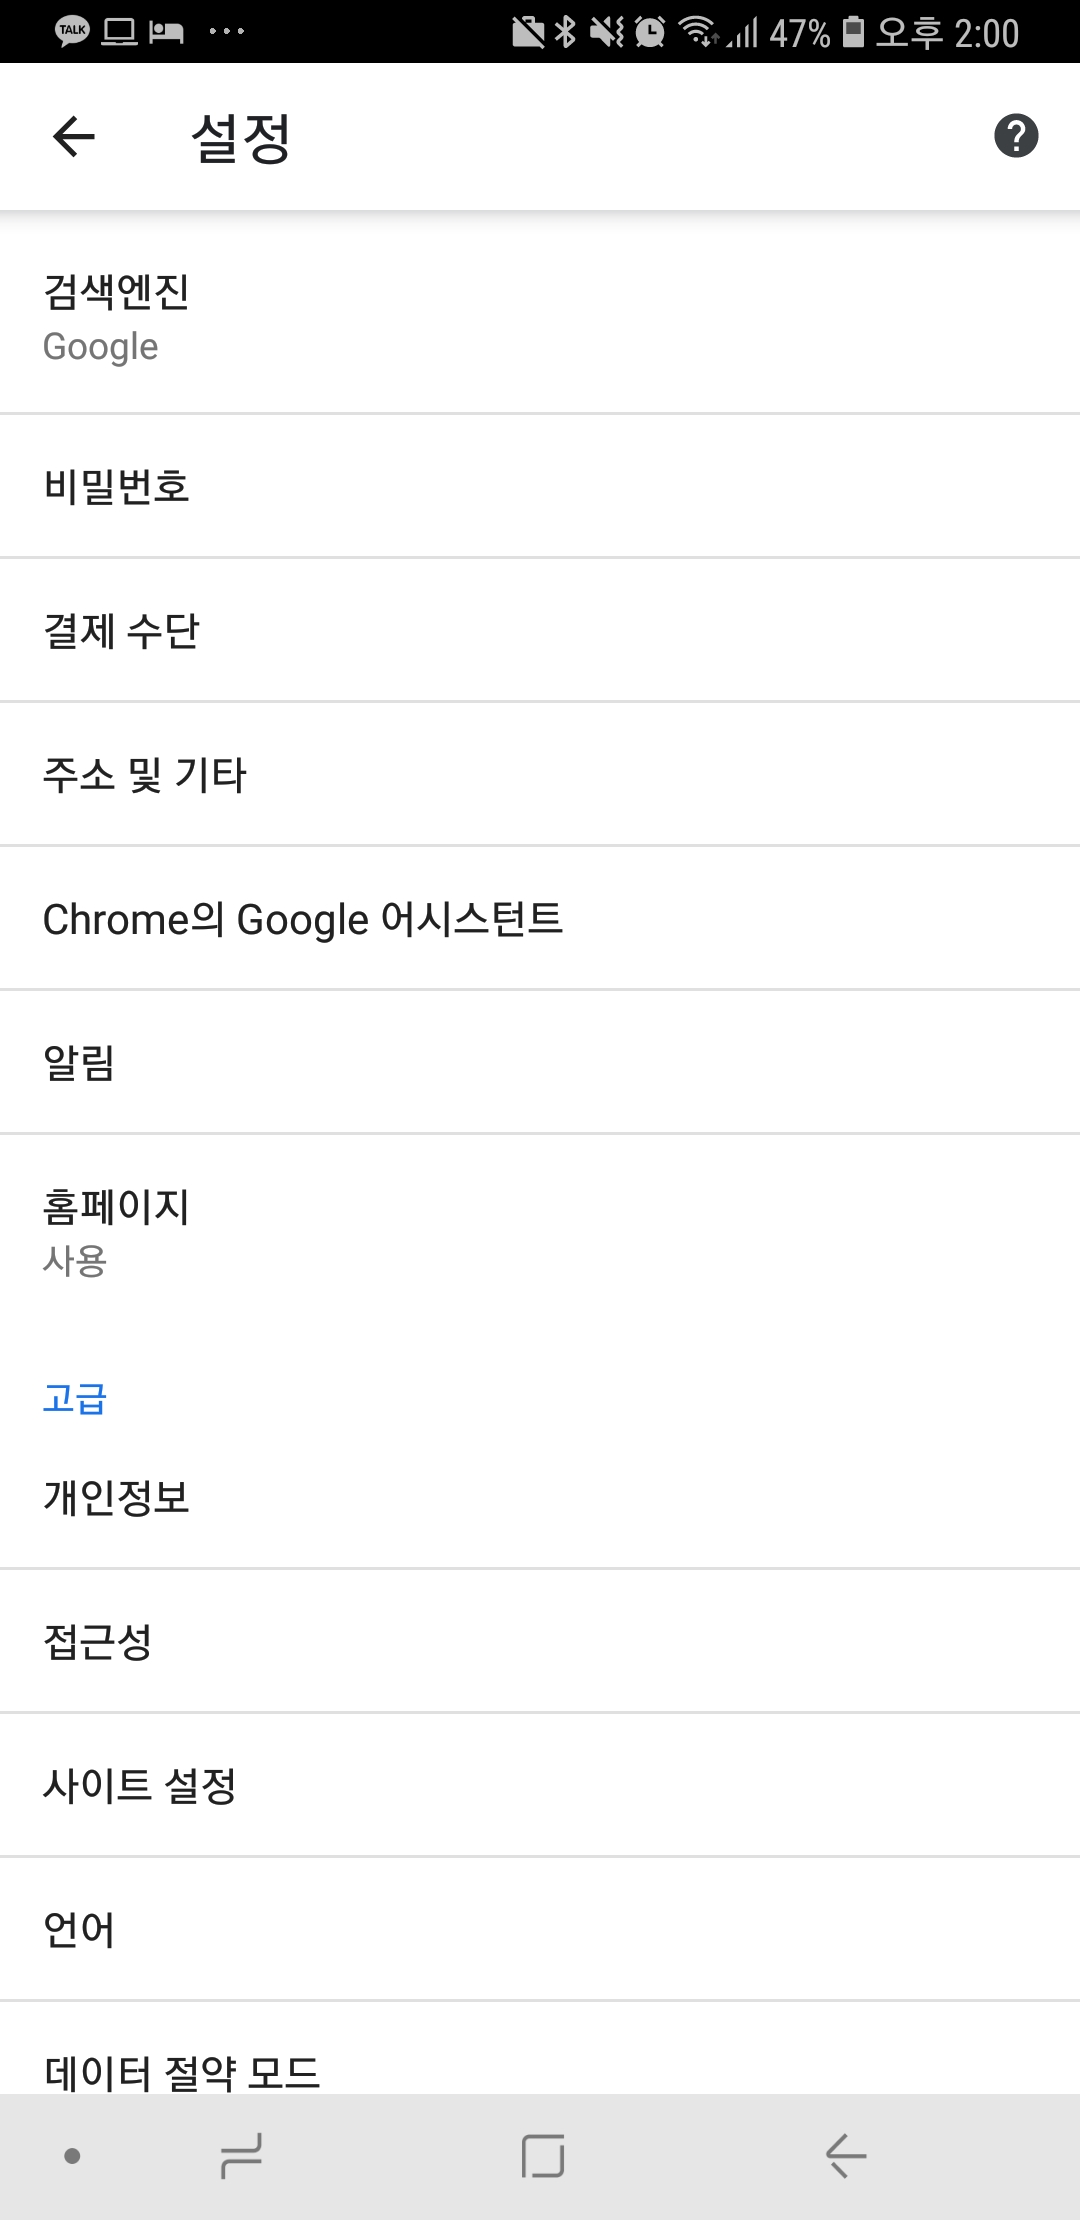
Task: Tap the small dot in navigation bar
Action: click(x=72, y=2155)
